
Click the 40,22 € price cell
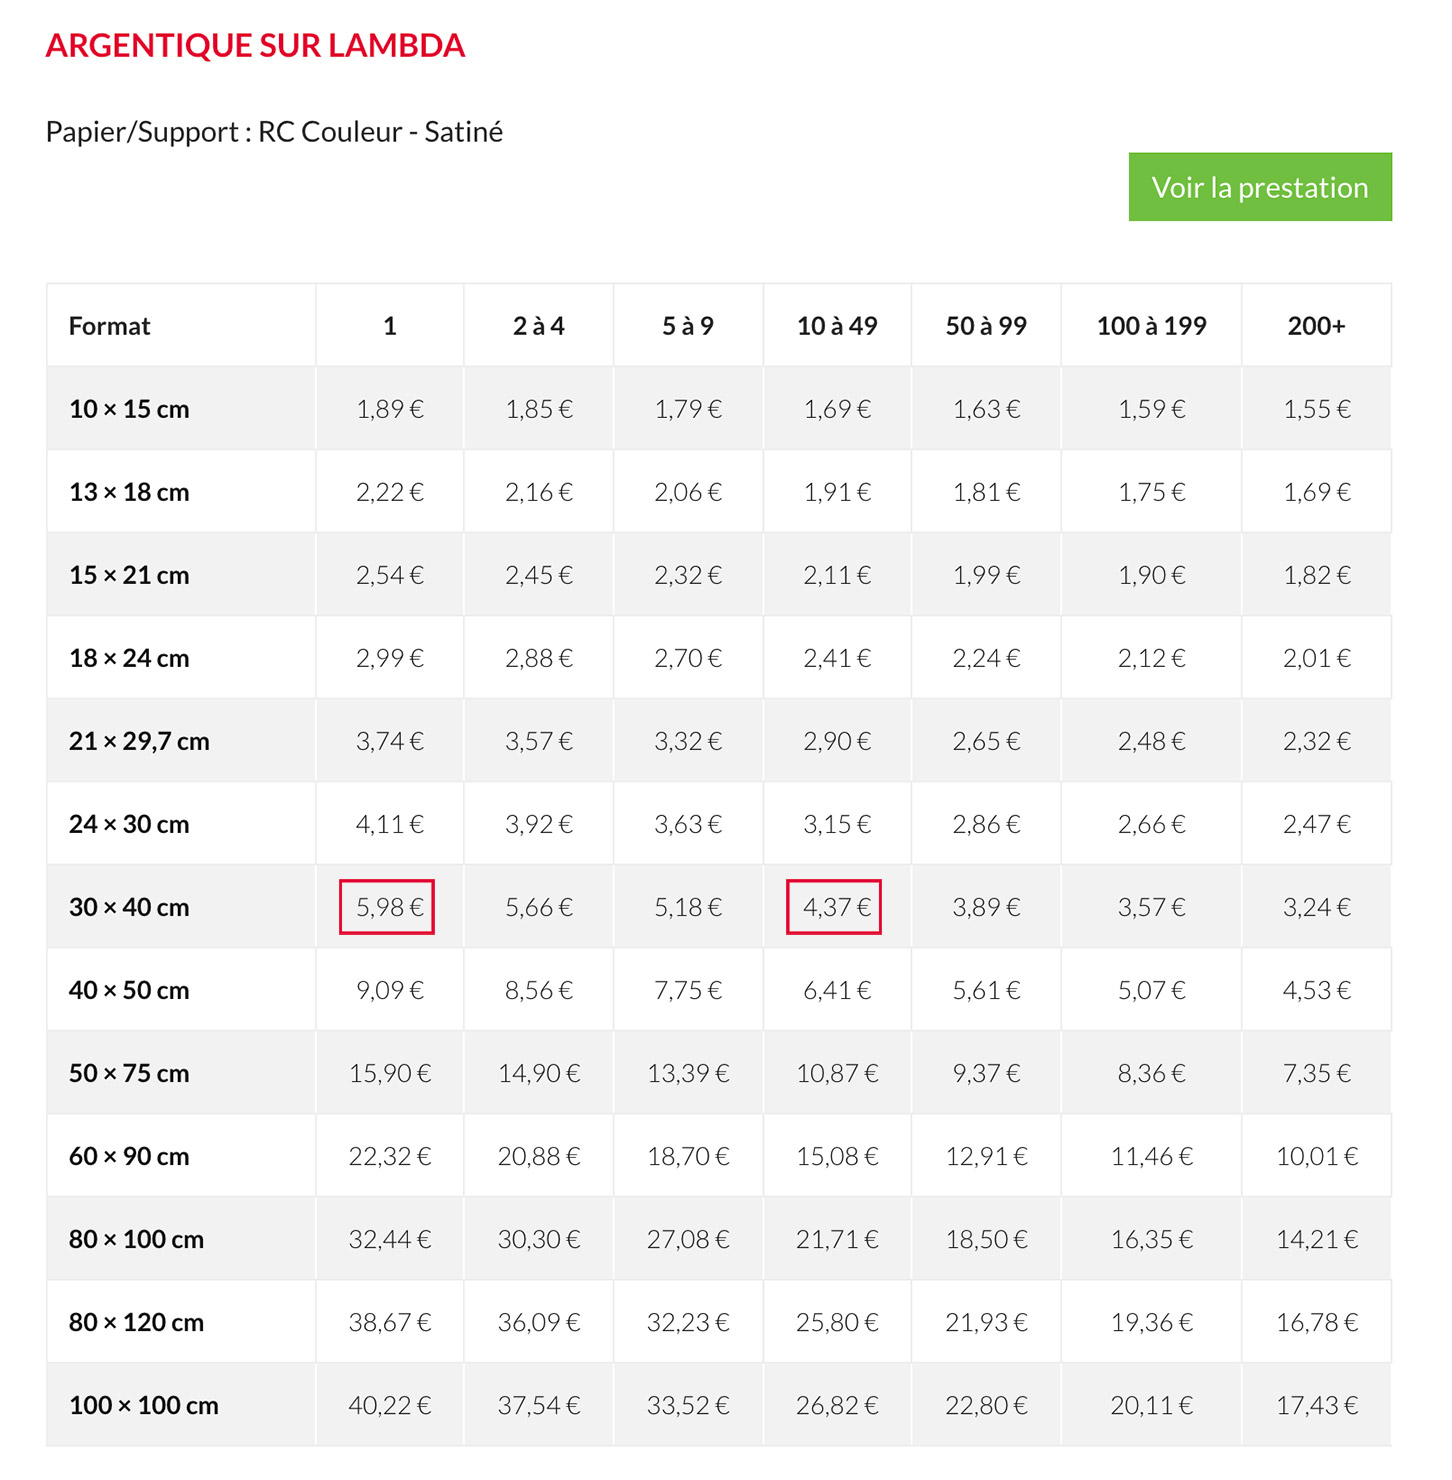389,1405
